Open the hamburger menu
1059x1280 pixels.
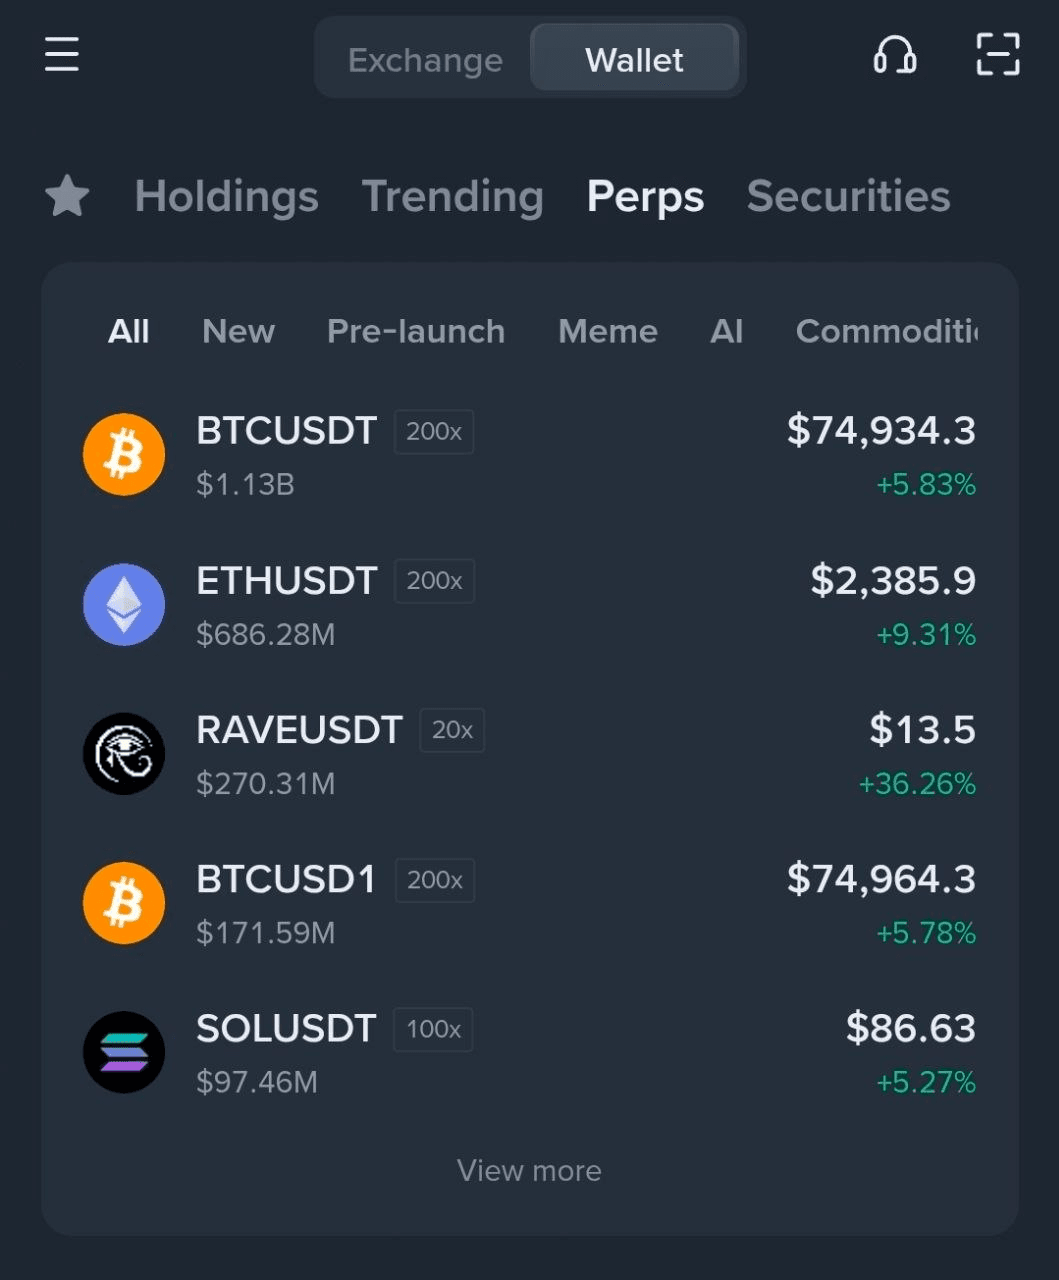click(x=61, y=54)
